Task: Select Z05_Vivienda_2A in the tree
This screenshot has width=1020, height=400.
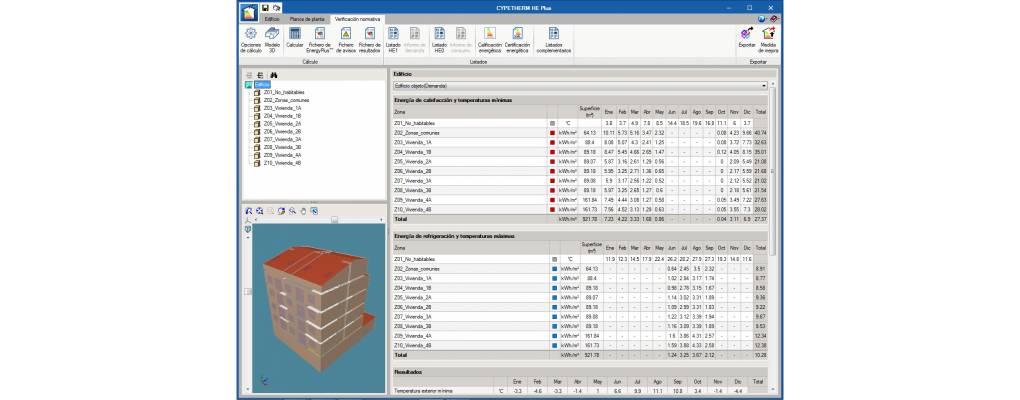Action: [x=282, y=124]
